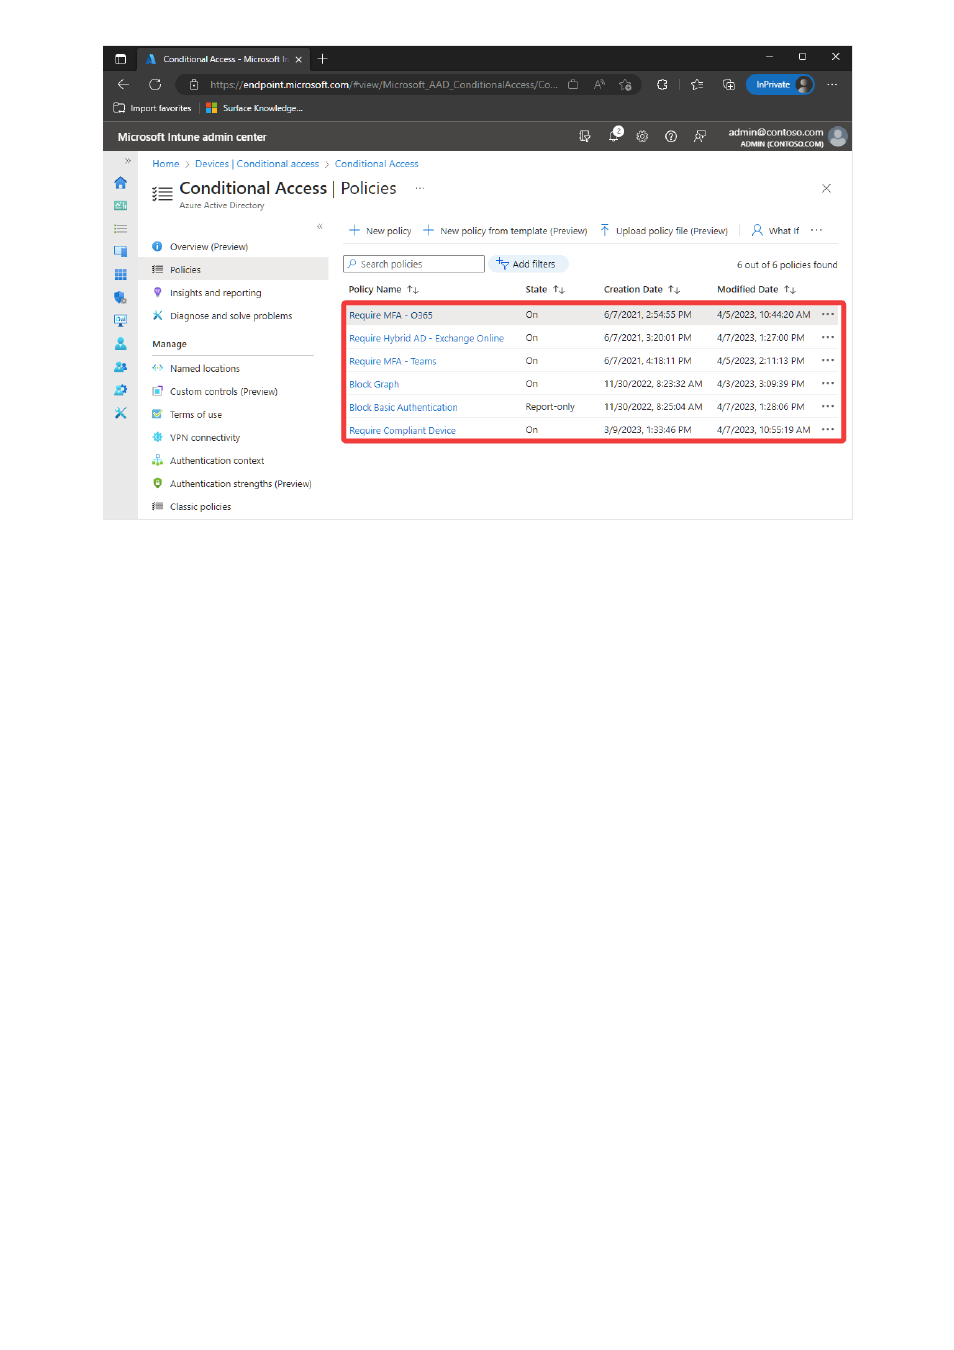Open the Troubleshooting wrench icon in sidebar
The width and height of the screenshot is (954, 1350).
click(121, 413)
